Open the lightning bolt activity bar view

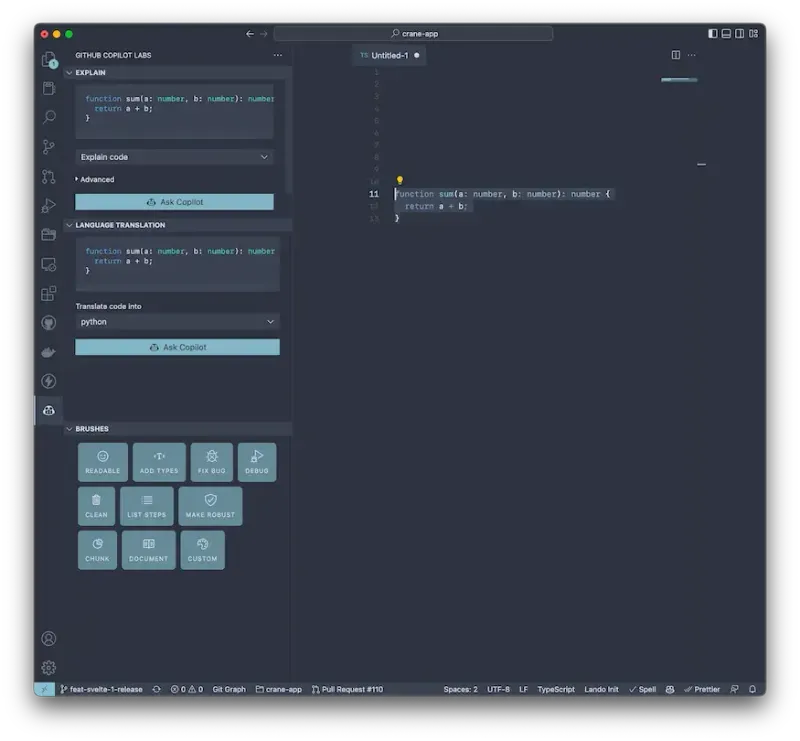click(x=49, y=381)
